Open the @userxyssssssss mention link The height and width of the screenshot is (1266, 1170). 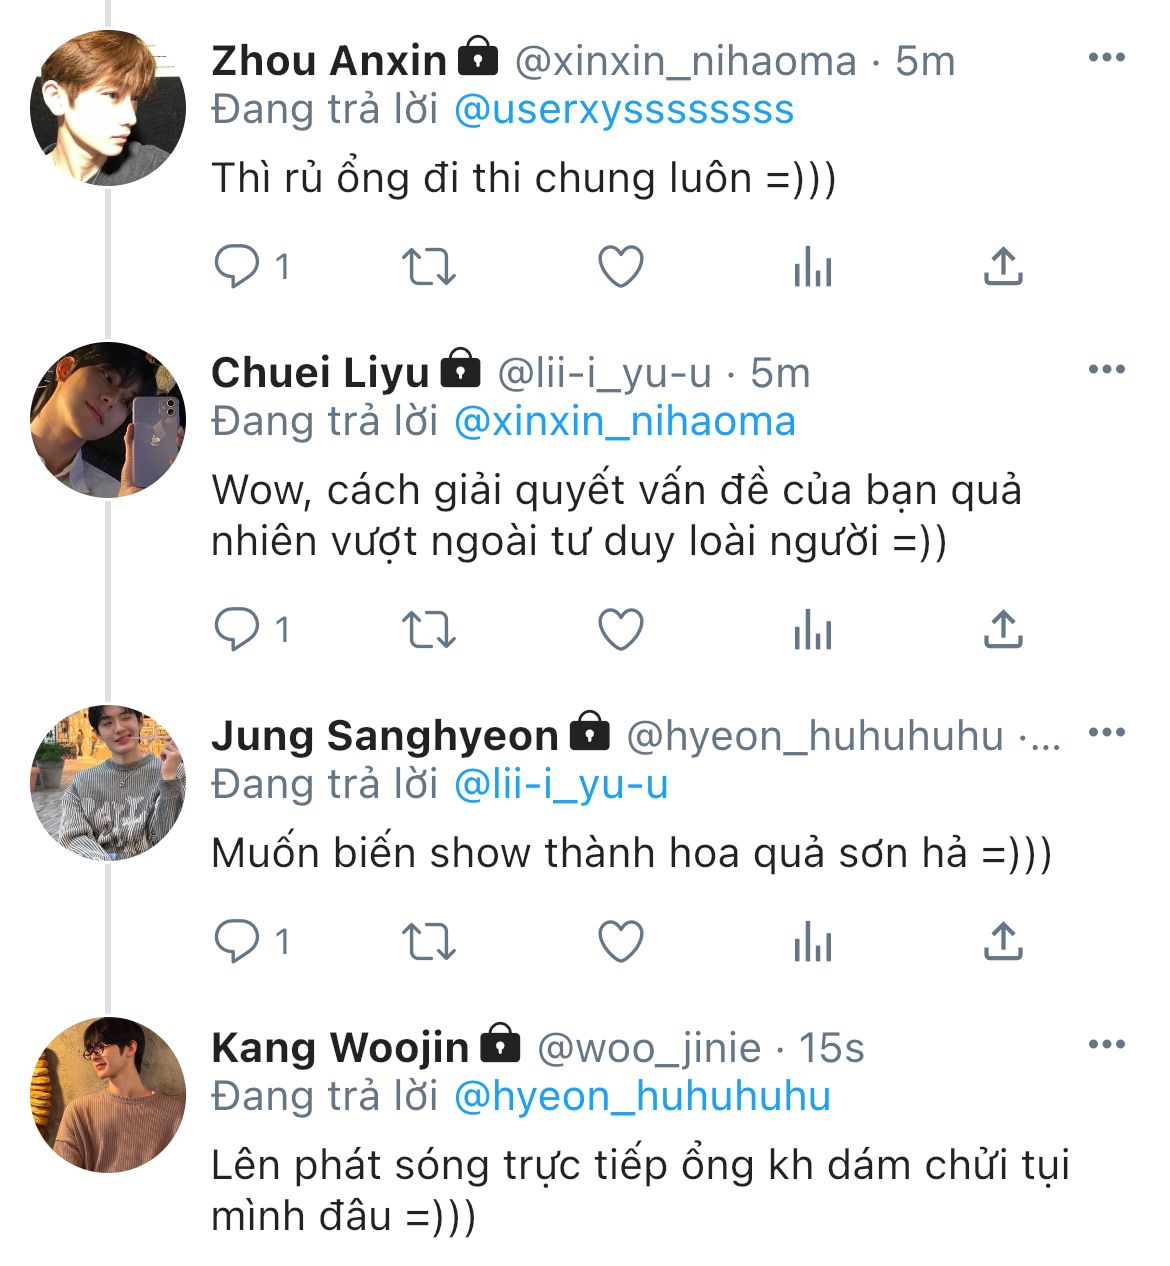[624, 110]
